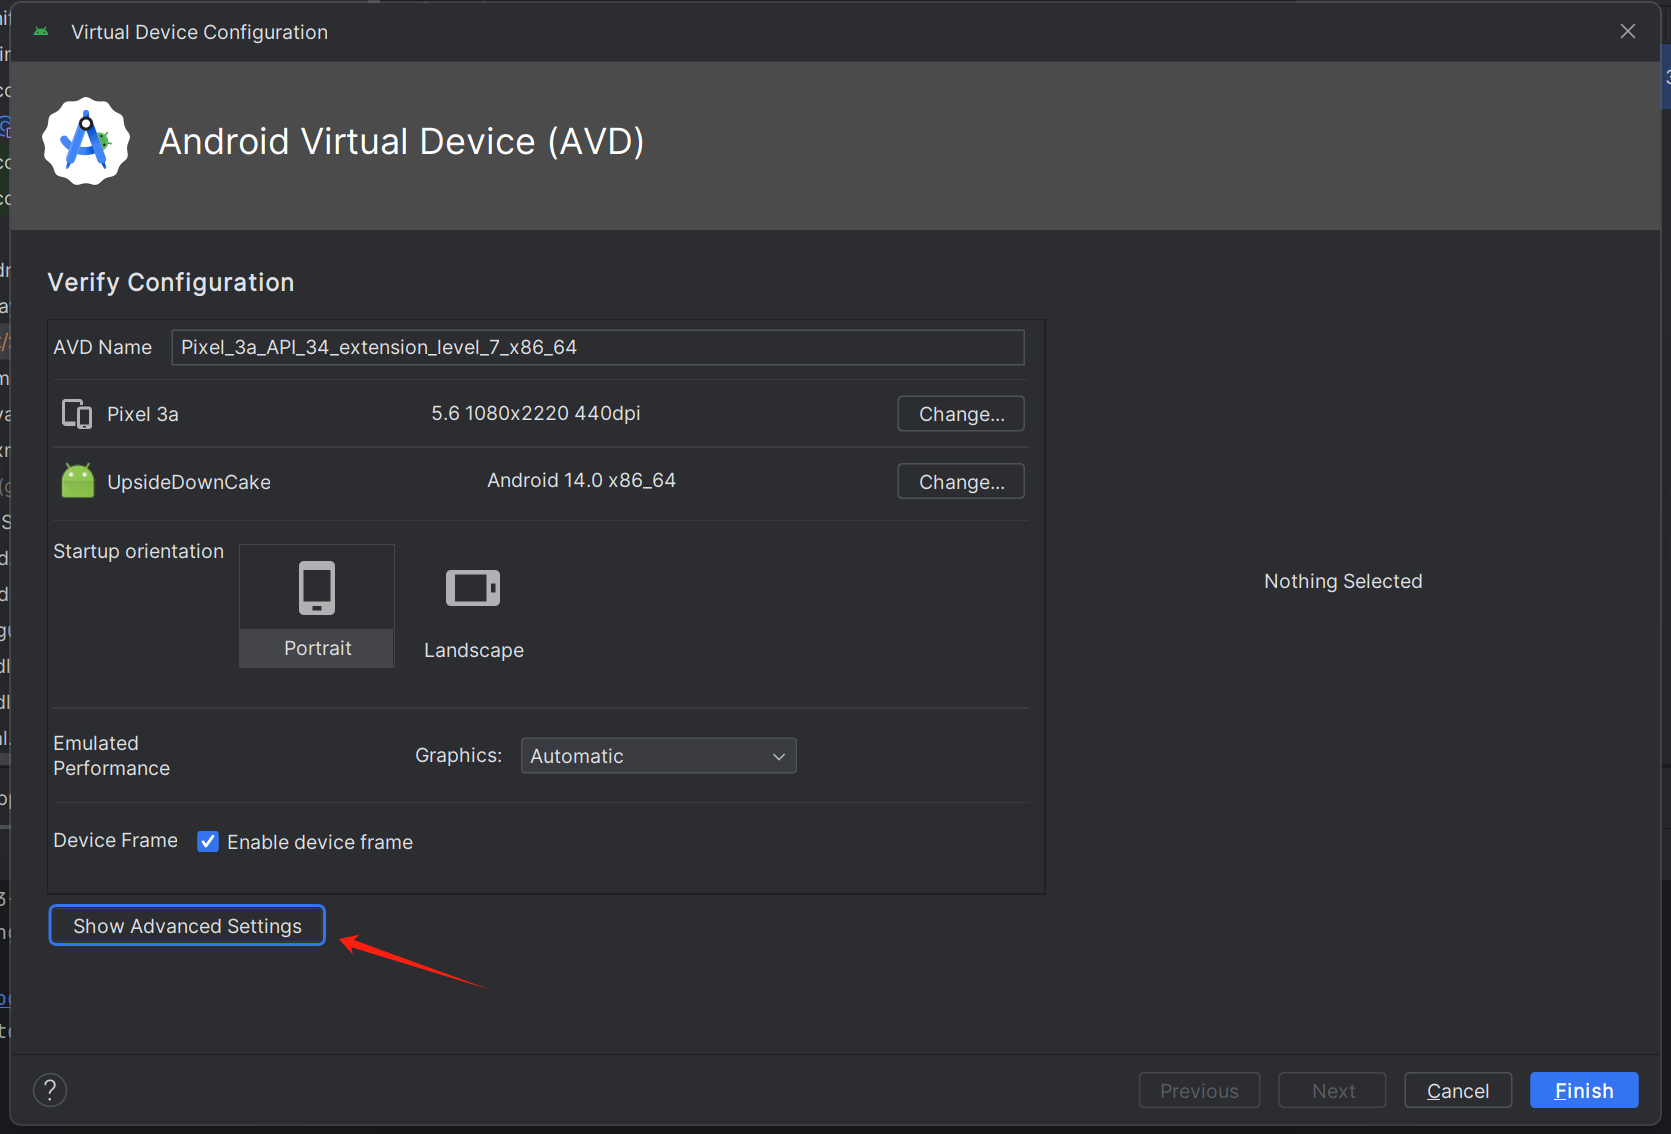The image size is (1671, 1134).
Task: Cancel the virtual device setup
Action: click(1457, 1091)
